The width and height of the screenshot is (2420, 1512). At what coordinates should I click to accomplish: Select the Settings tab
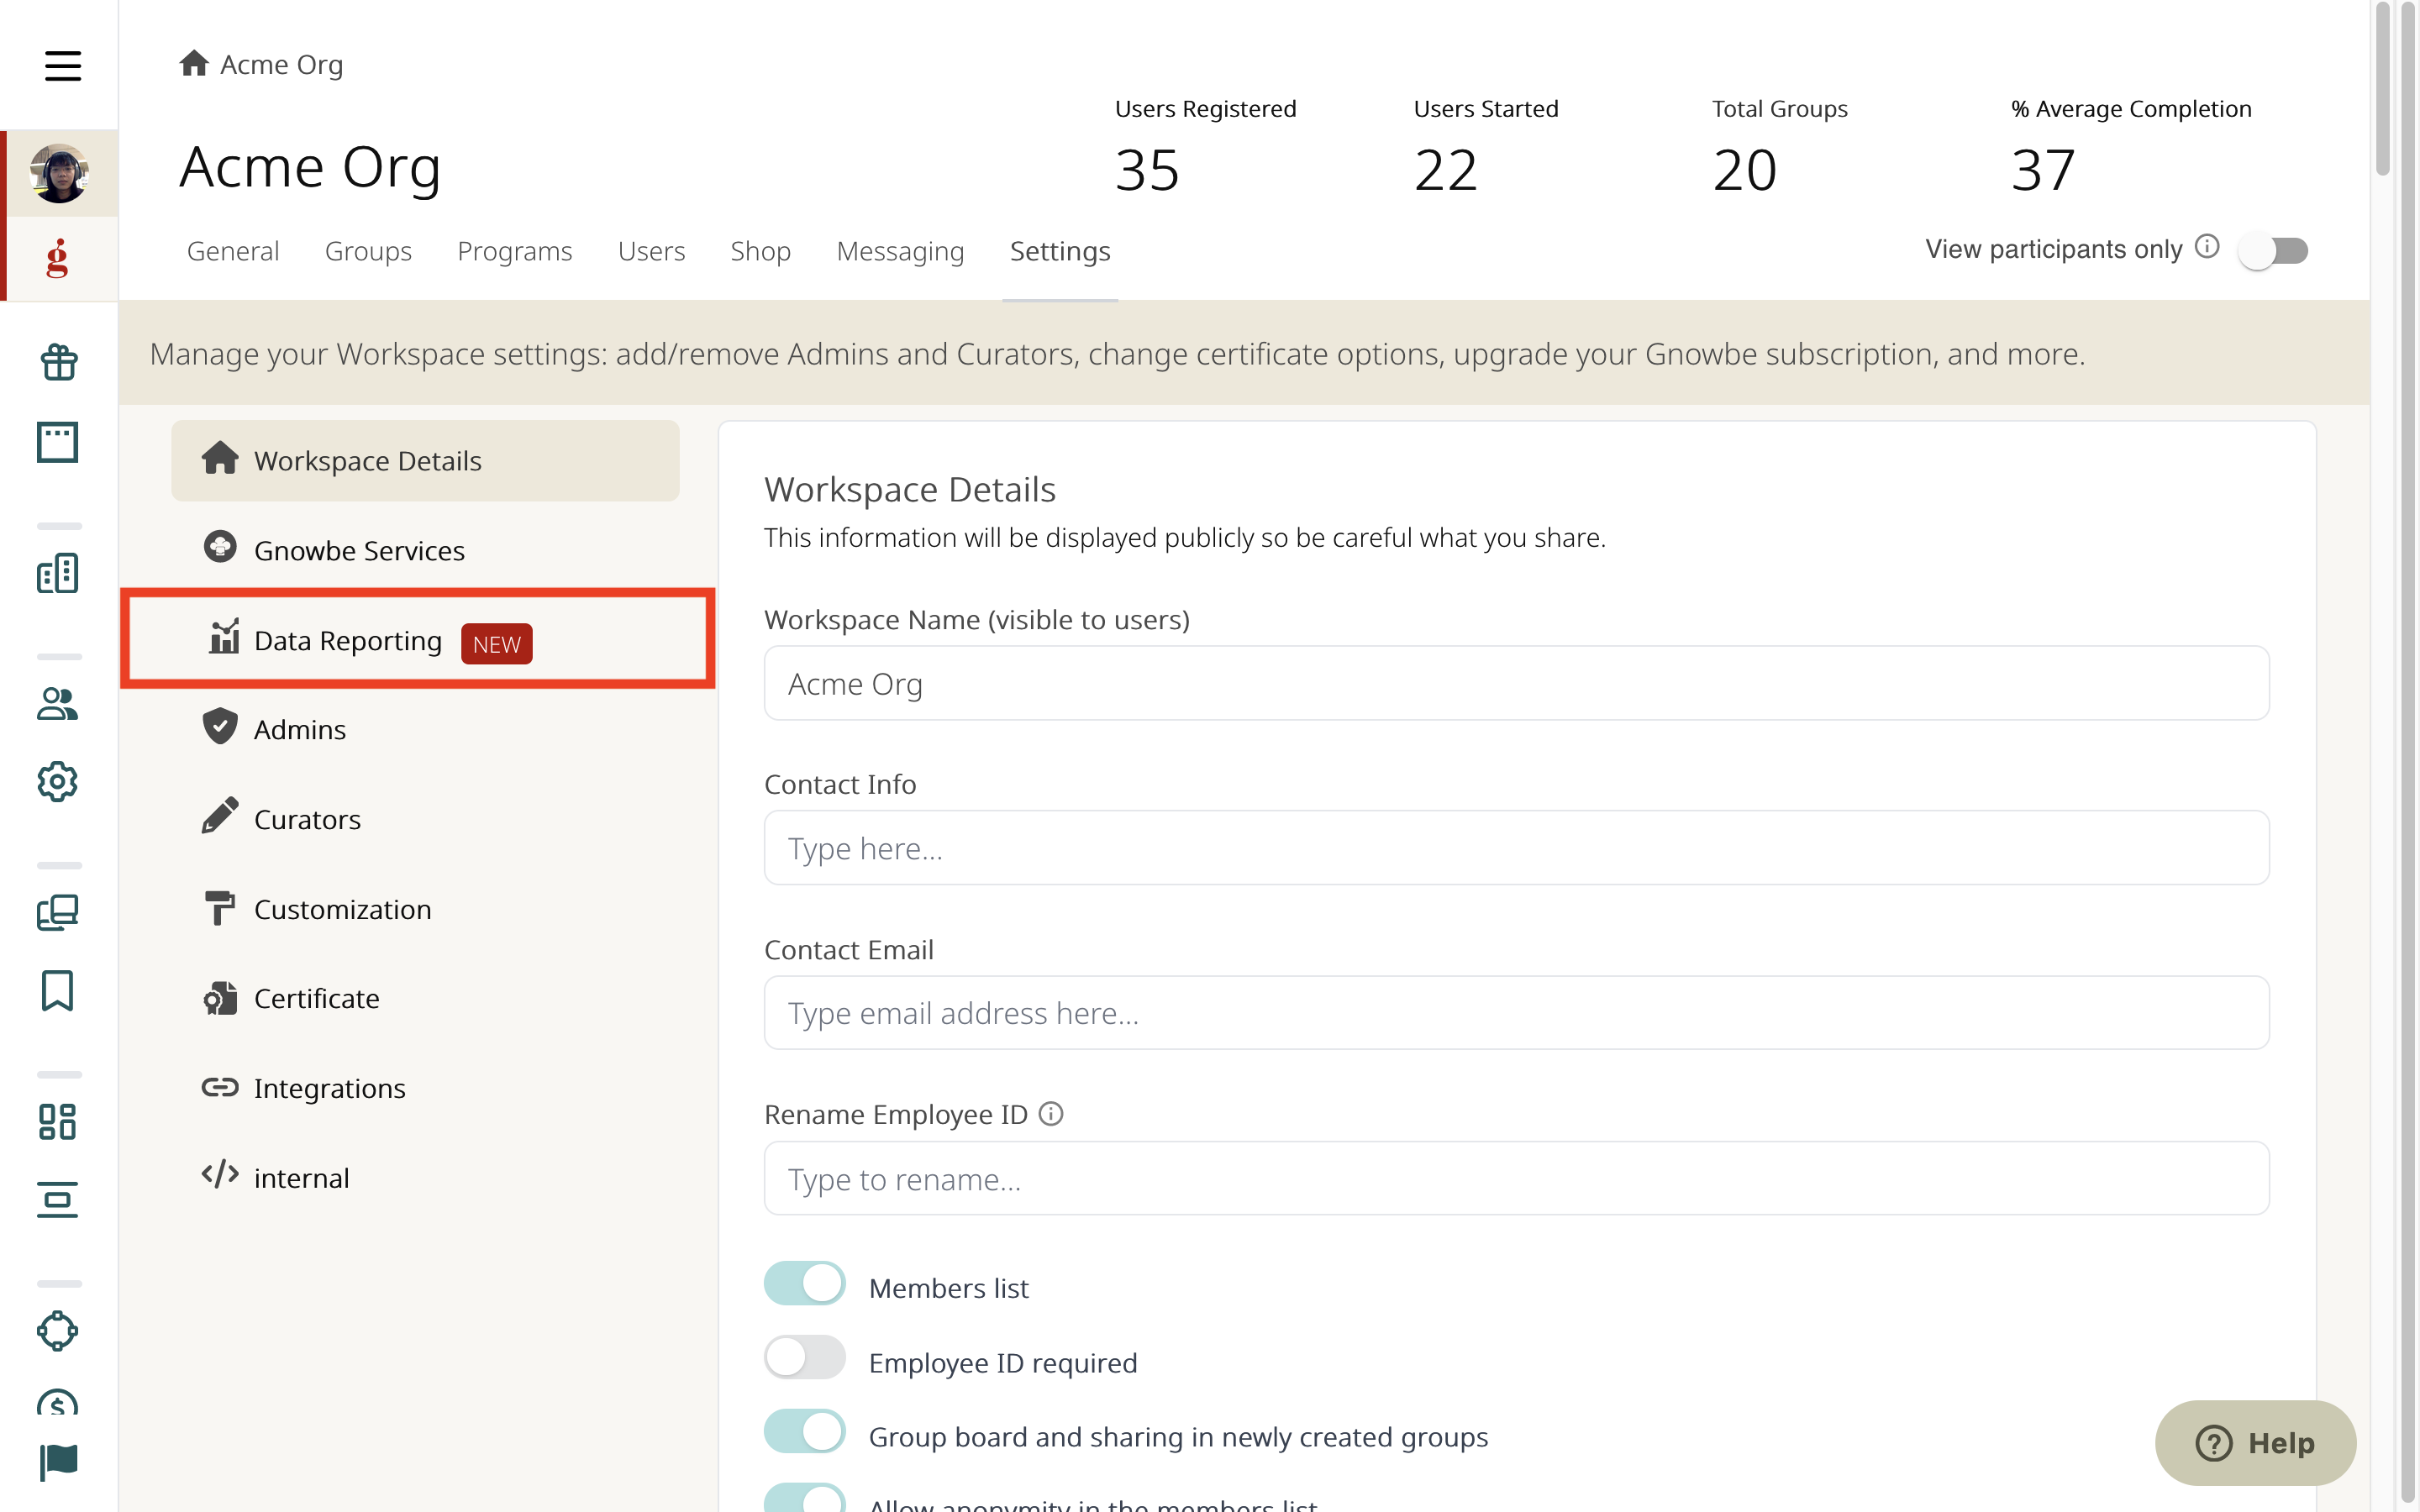point(1060,251)
